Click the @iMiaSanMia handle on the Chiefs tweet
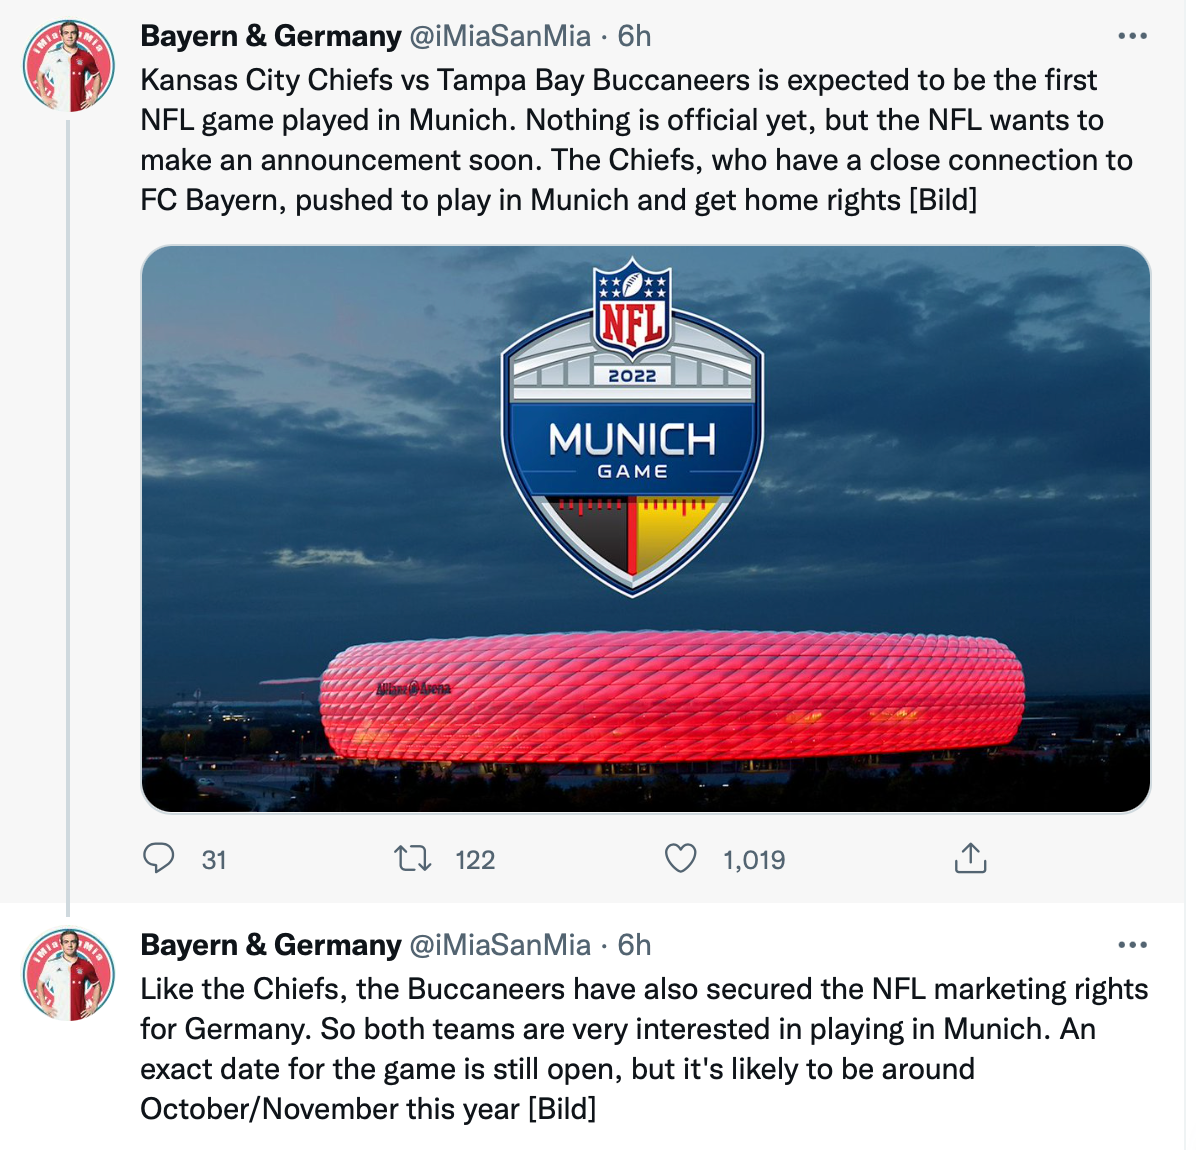This screenshot has width=1196, height=1150. pyautogui.click(x=500, y=36)
